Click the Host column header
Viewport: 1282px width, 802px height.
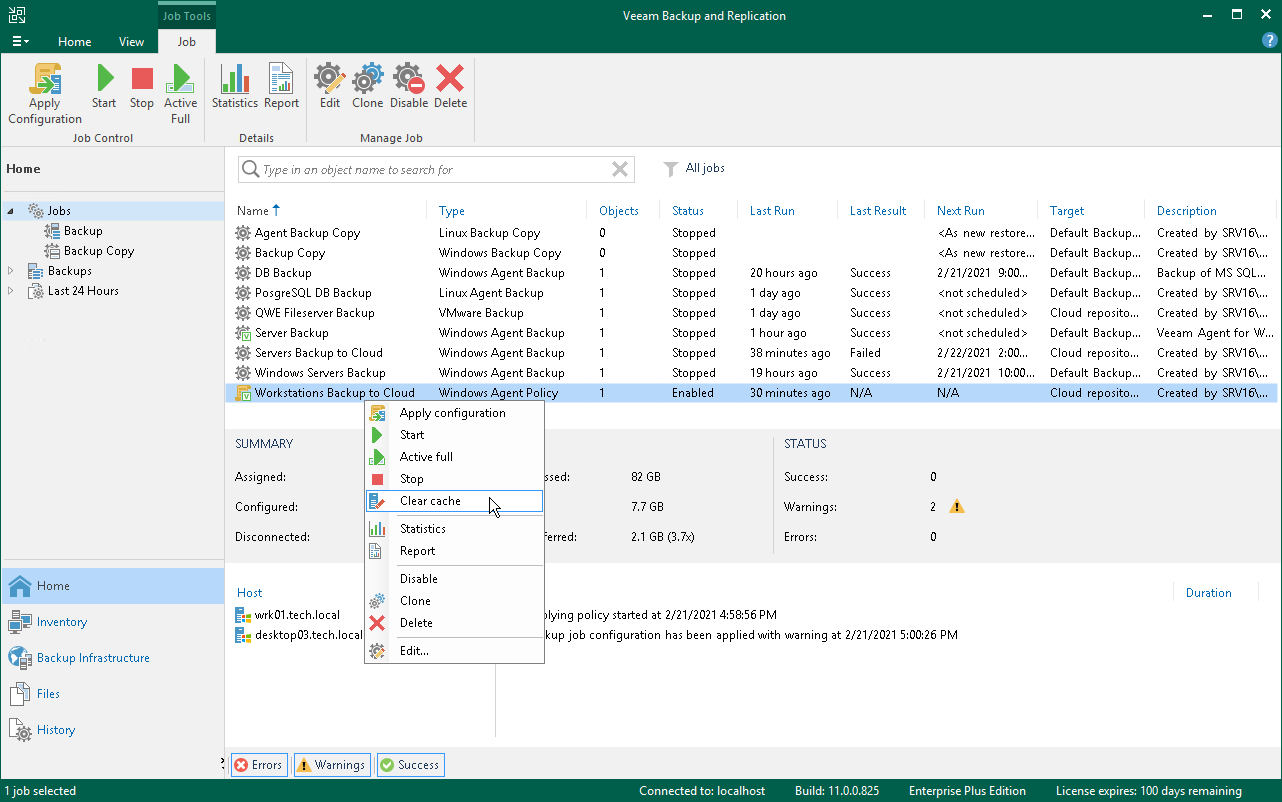[x=250, y=593]
